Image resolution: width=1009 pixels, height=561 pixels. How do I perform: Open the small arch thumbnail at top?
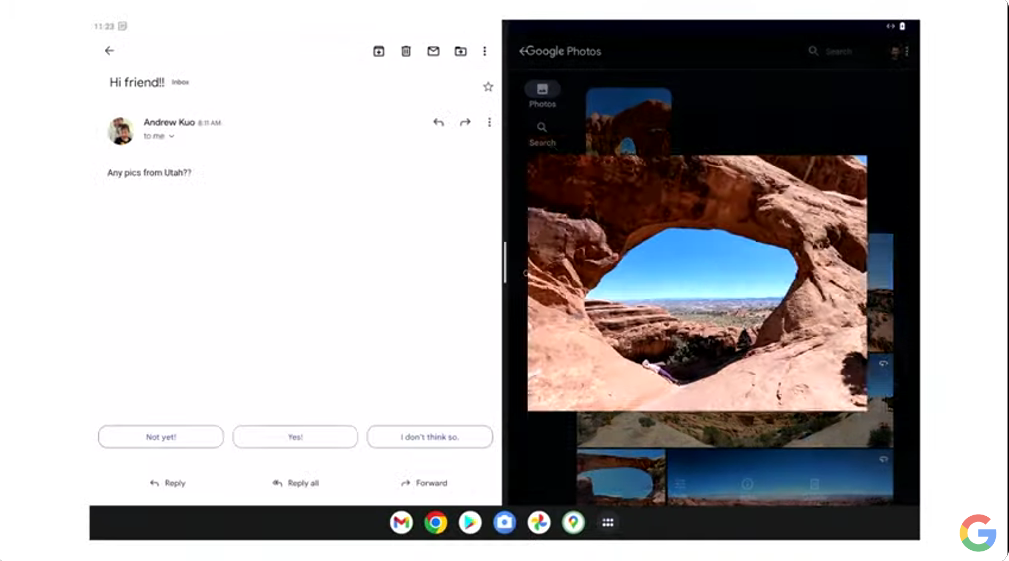point(628,122)
